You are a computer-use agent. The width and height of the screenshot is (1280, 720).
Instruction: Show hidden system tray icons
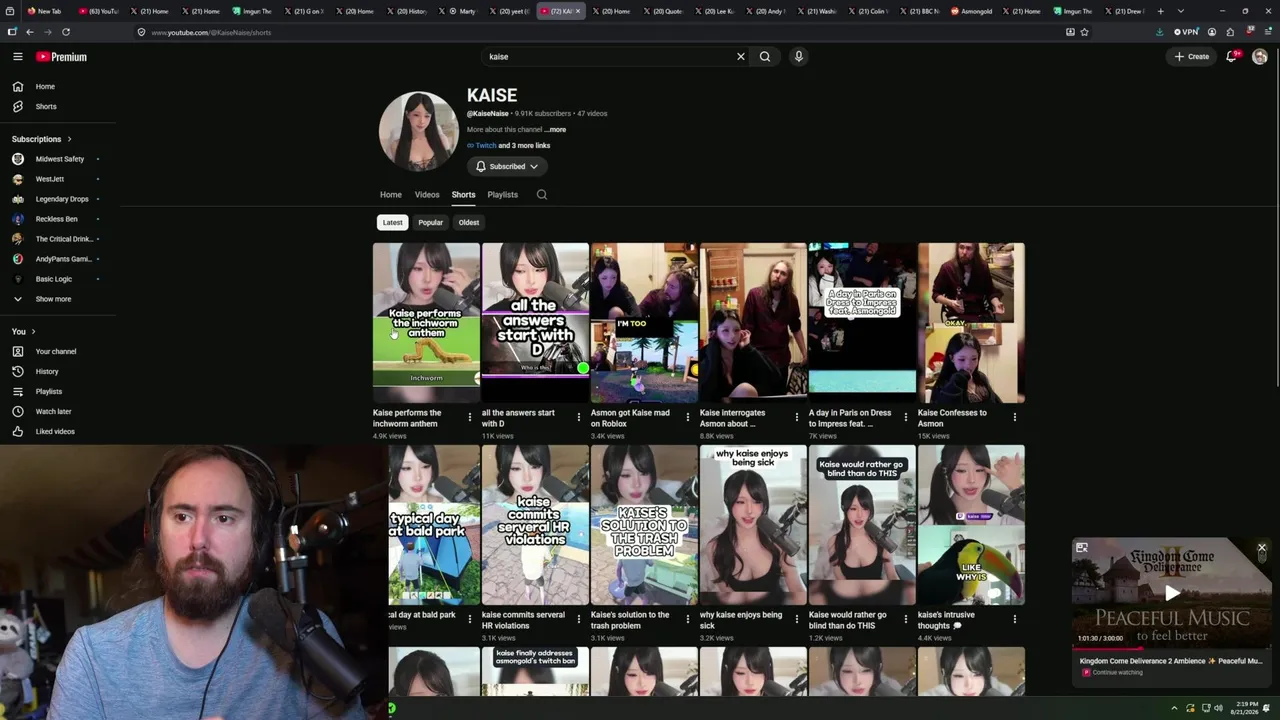tap(1176, 708)
